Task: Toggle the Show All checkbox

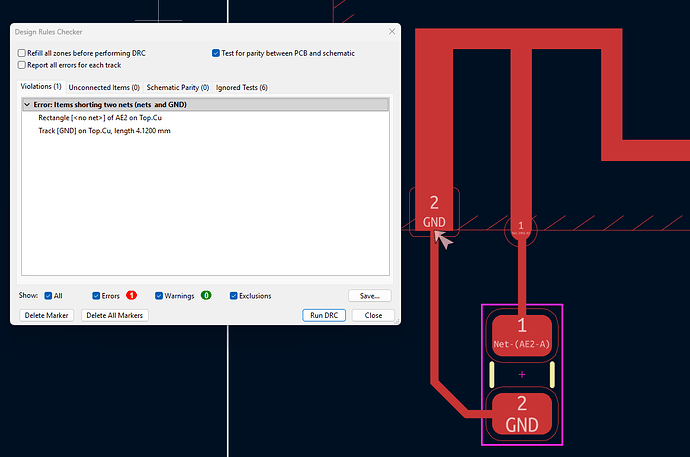Action: pyautogui.click(x=49, y=296)
